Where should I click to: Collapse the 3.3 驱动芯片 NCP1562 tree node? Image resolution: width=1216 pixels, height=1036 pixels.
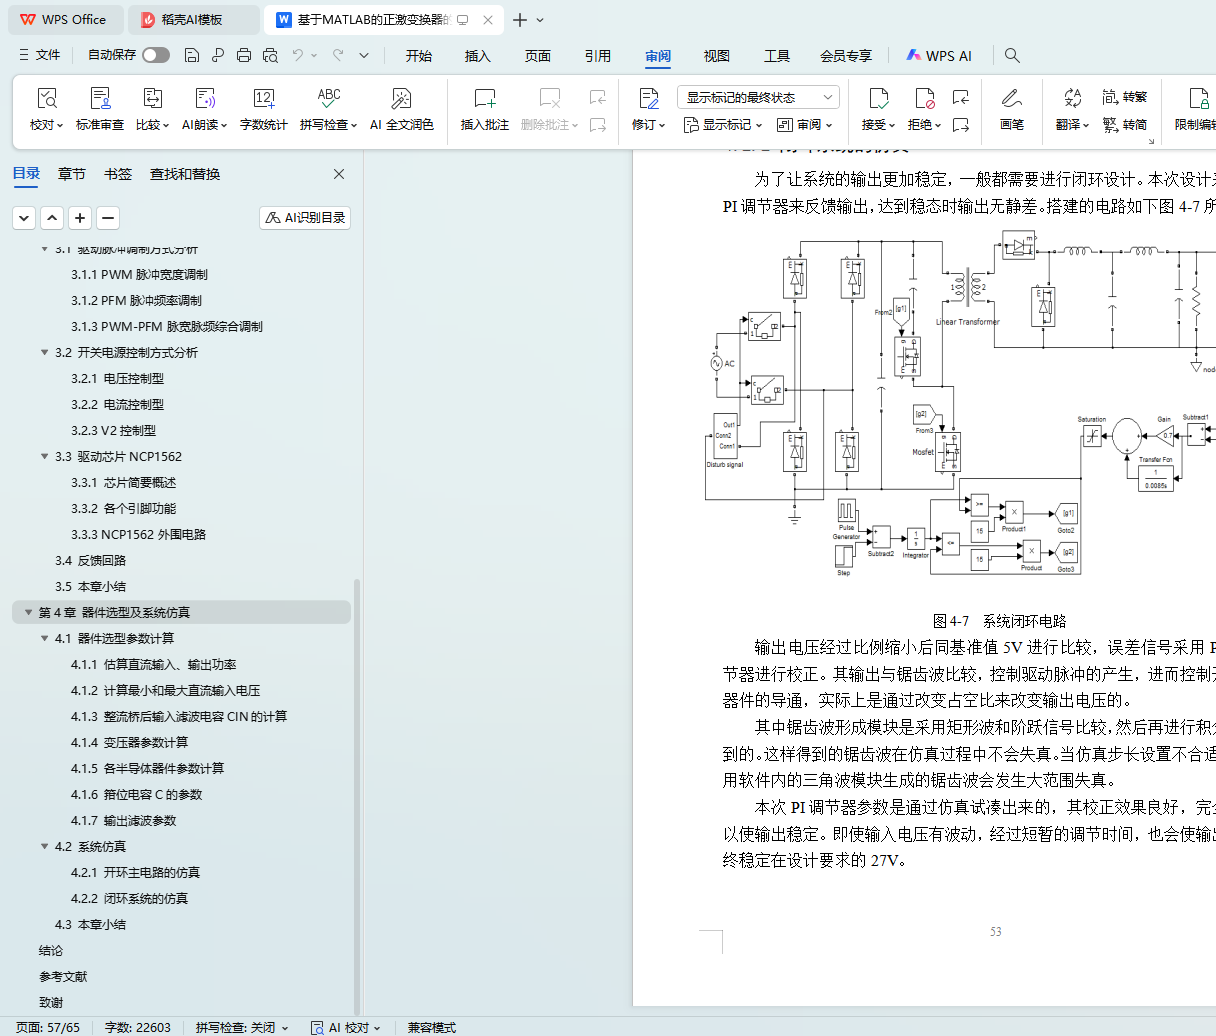click(x=44, y=457)
